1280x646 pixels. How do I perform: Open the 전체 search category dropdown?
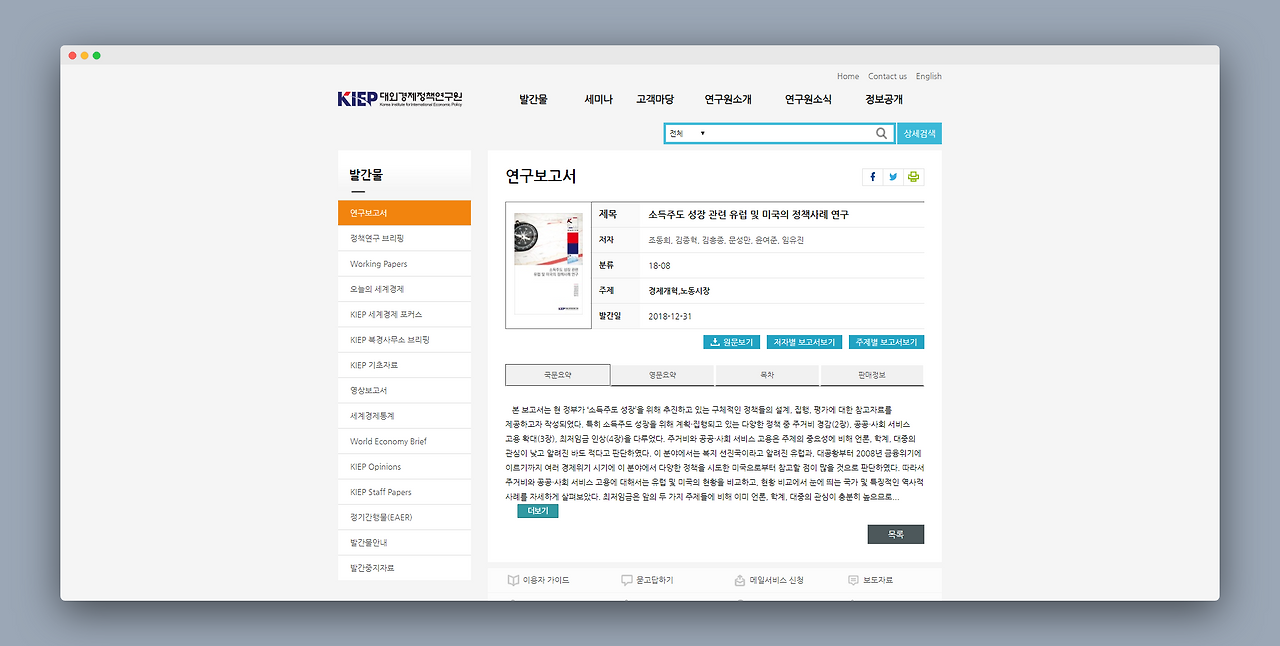click(x=687, y=133)
